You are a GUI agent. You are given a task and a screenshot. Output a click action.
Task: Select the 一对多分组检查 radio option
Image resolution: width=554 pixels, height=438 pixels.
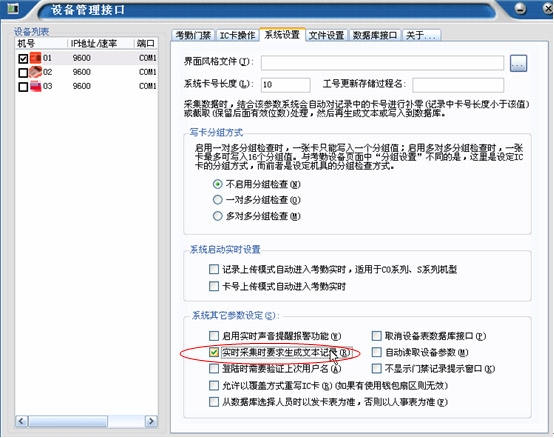218,200
